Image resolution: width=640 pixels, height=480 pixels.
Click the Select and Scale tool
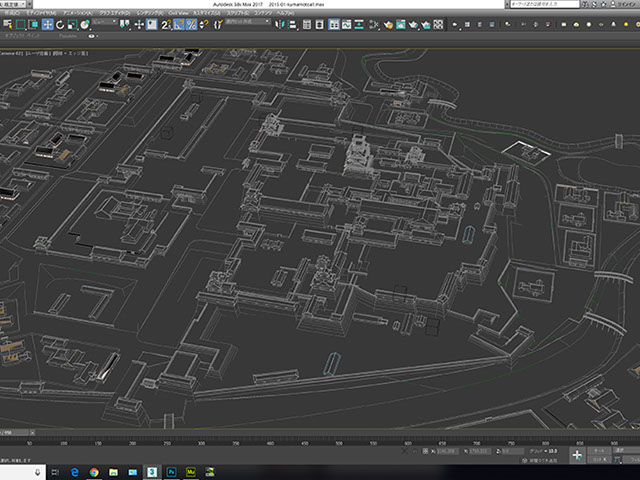tap(72, 25)
